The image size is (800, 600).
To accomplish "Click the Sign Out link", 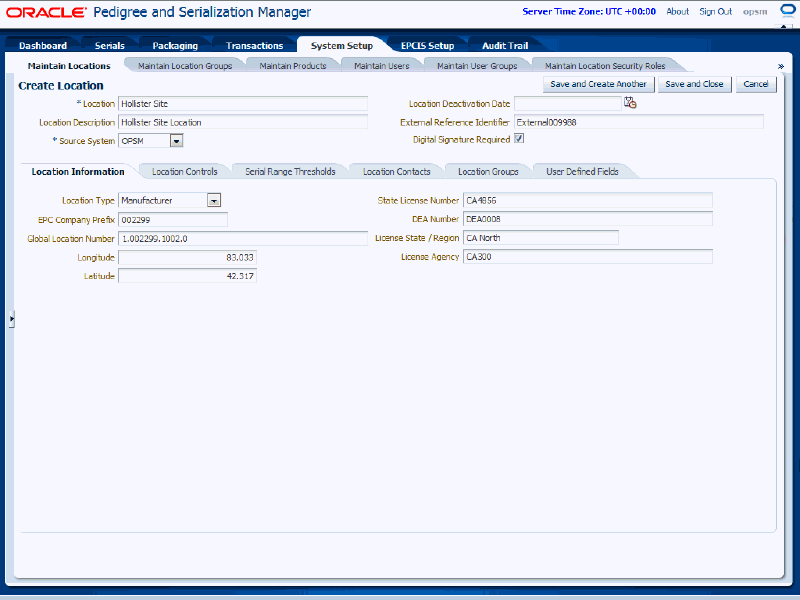I will tap(715, 12).
